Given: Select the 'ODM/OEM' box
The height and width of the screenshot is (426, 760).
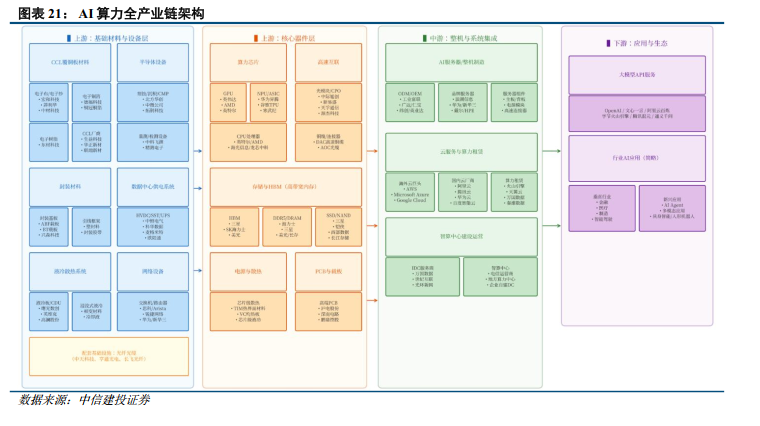Looking at the screenshot, I should [x=410, y=102].
